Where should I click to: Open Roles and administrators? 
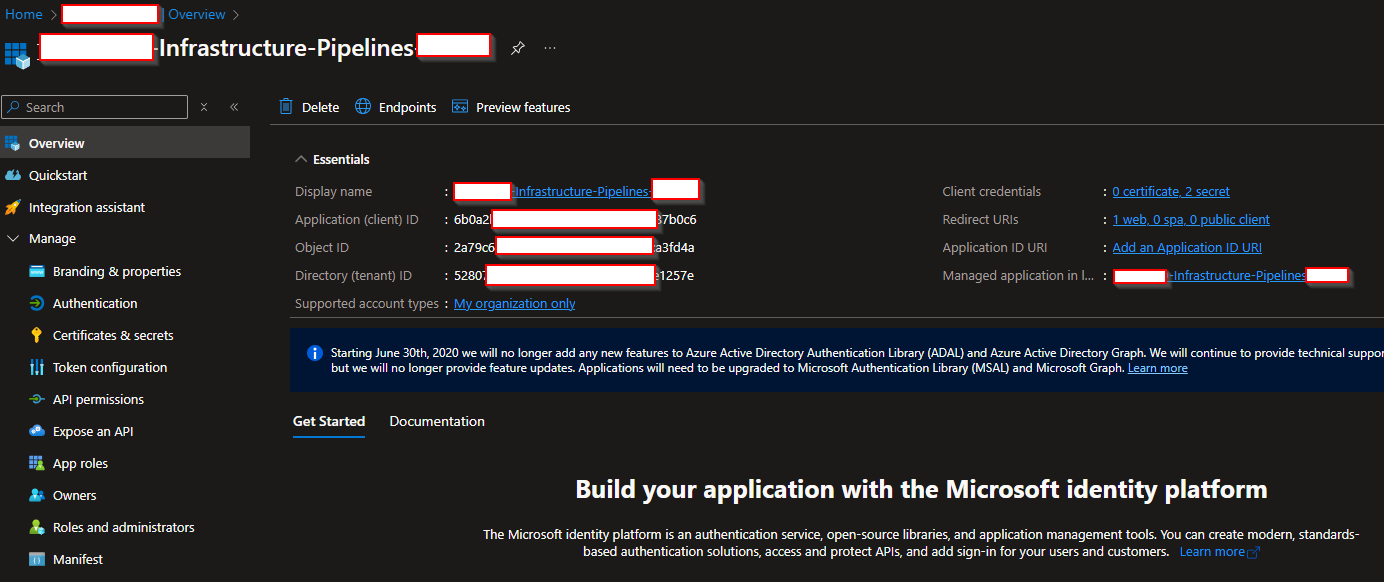(125, 527)
